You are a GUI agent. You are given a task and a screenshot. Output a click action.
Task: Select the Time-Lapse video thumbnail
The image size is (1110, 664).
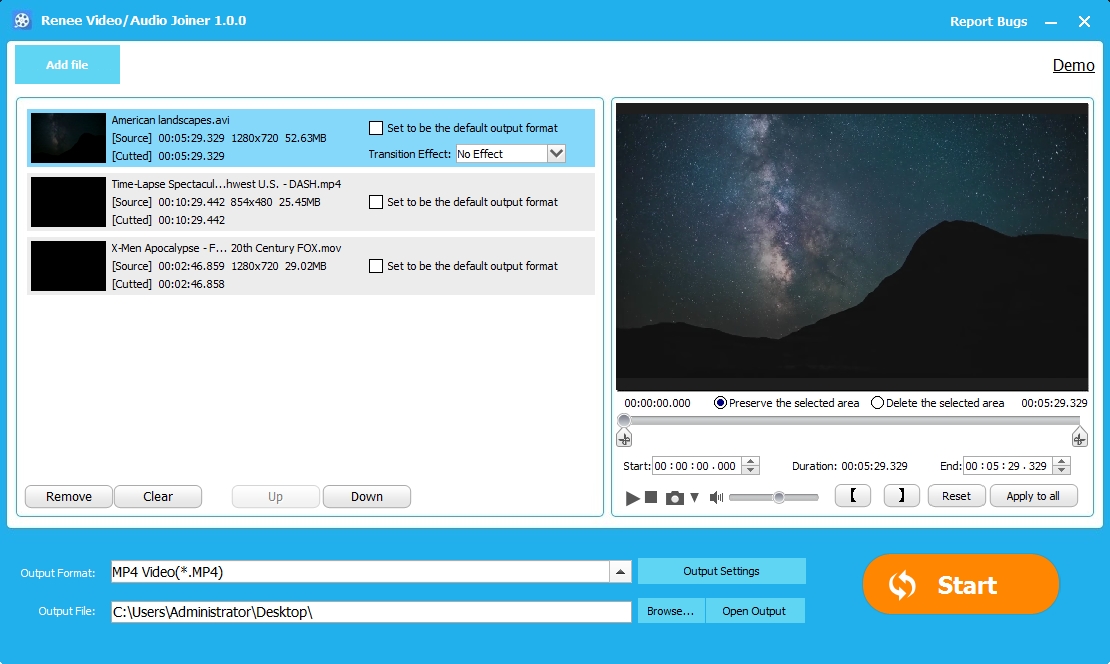[68, 202]
